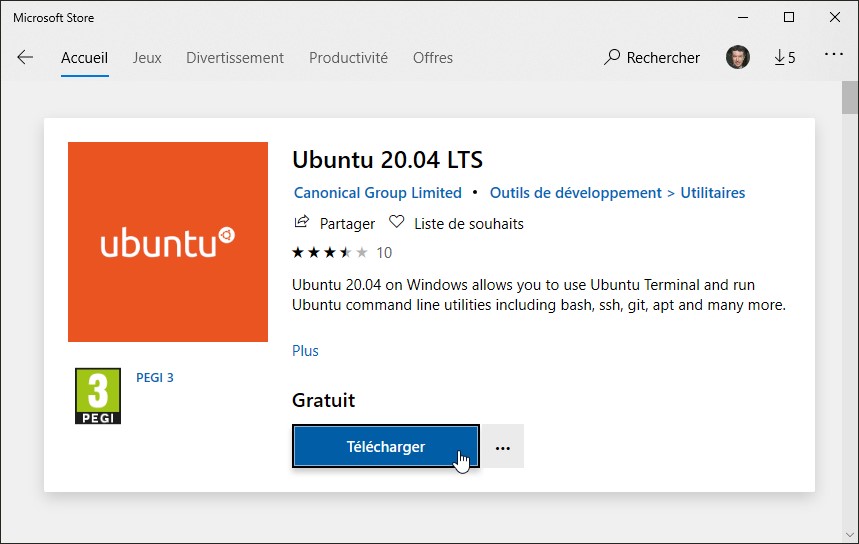Expand the description with Plus

(305, 351)
